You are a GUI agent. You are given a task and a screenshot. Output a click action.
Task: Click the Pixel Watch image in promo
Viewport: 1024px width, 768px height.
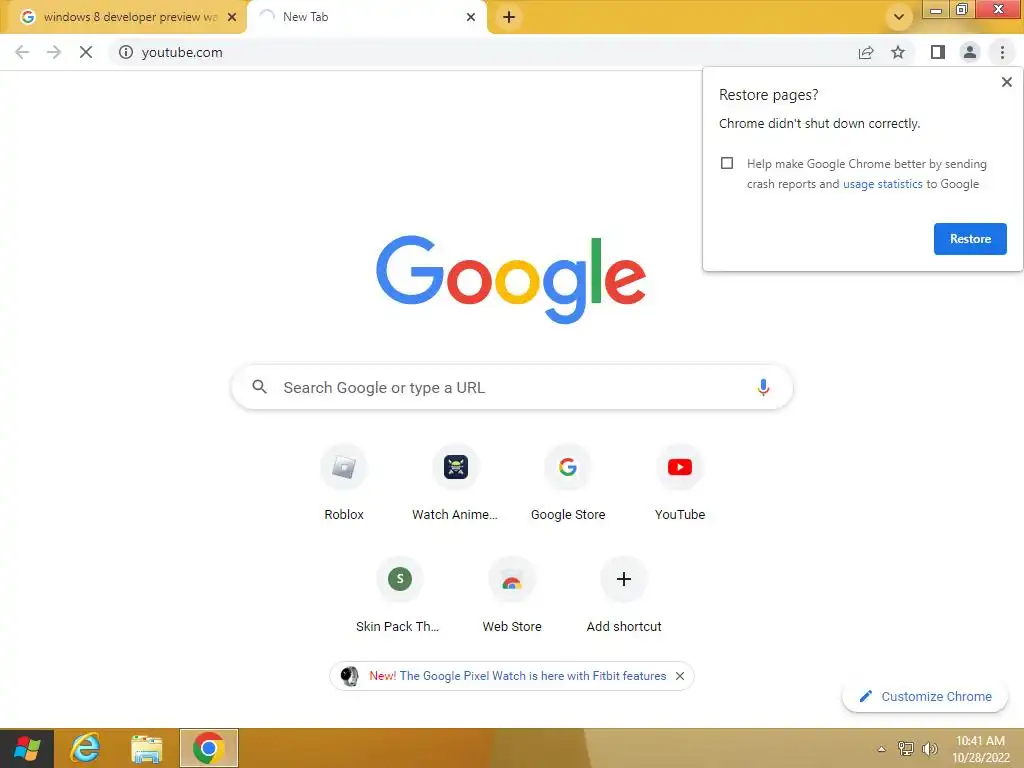[x=349, y=676]
